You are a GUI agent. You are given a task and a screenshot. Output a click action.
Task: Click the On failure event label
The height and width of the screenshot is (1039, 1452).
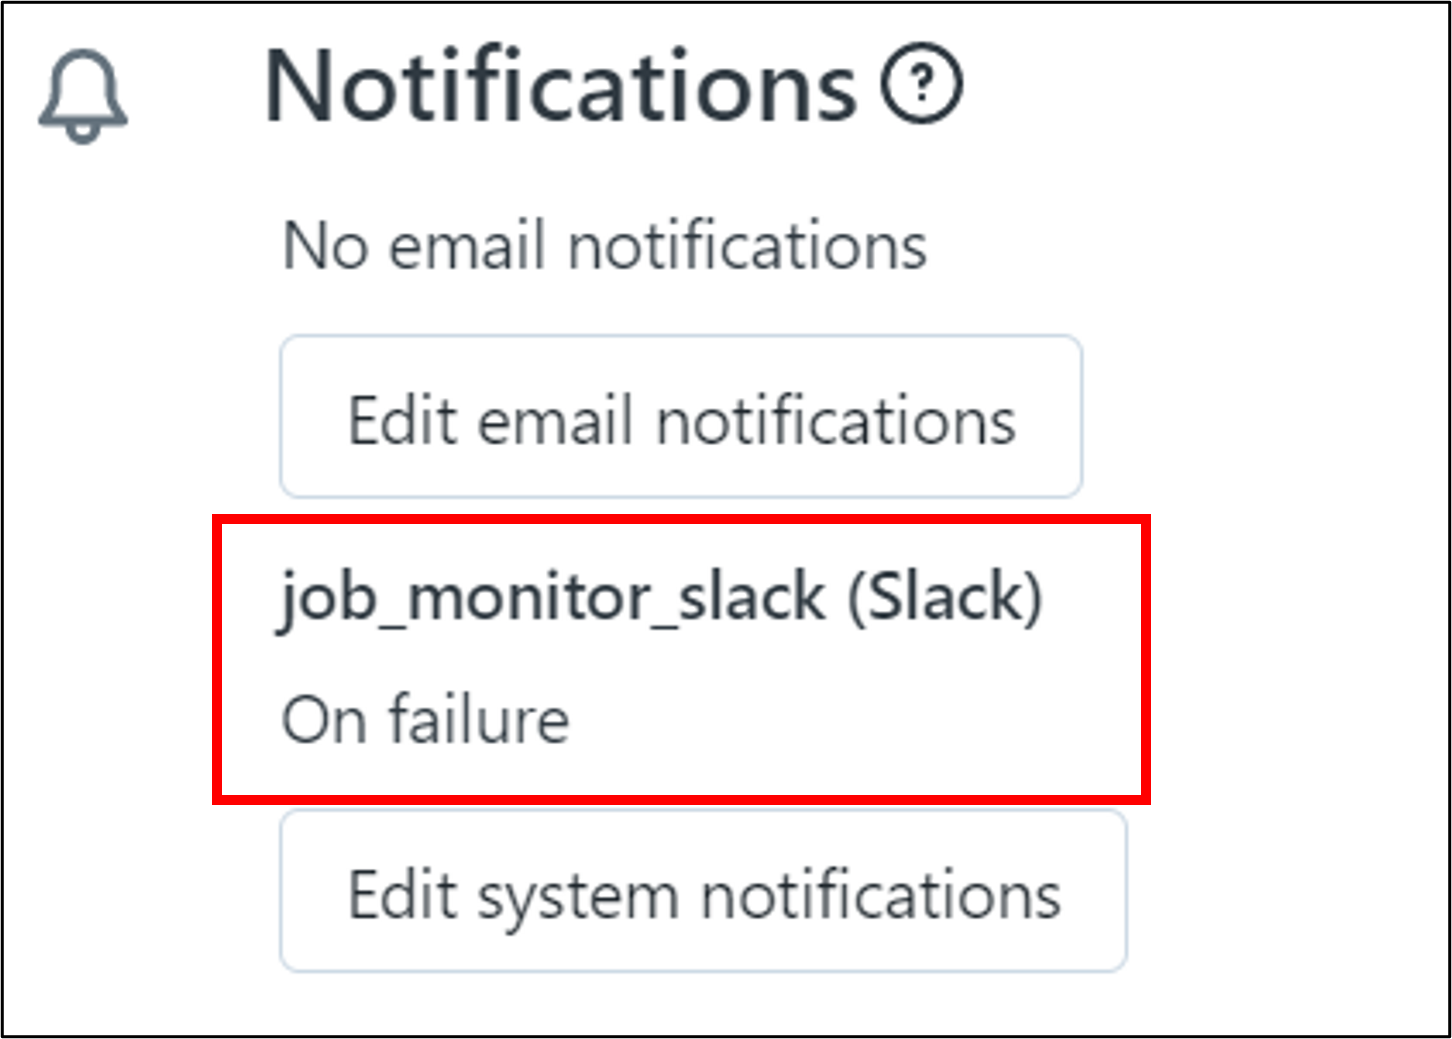pyautogui.click(x=425, y=720)
